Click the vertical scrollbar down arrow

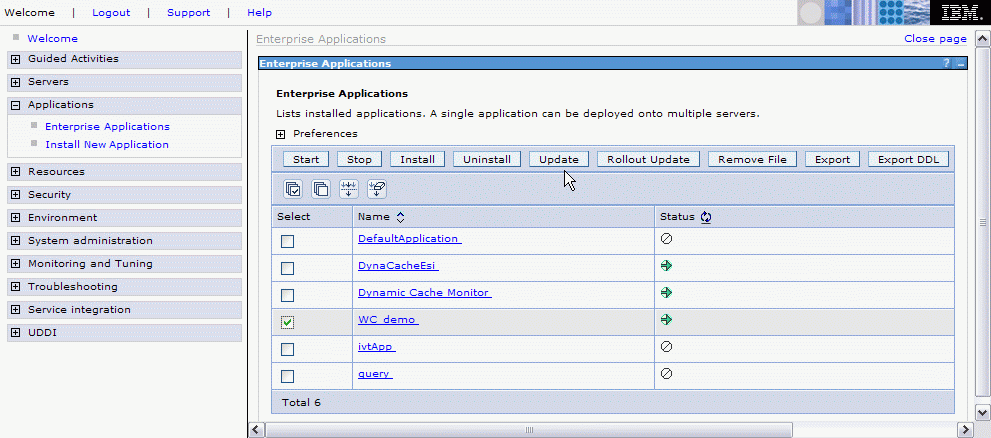tap(983, 411)
